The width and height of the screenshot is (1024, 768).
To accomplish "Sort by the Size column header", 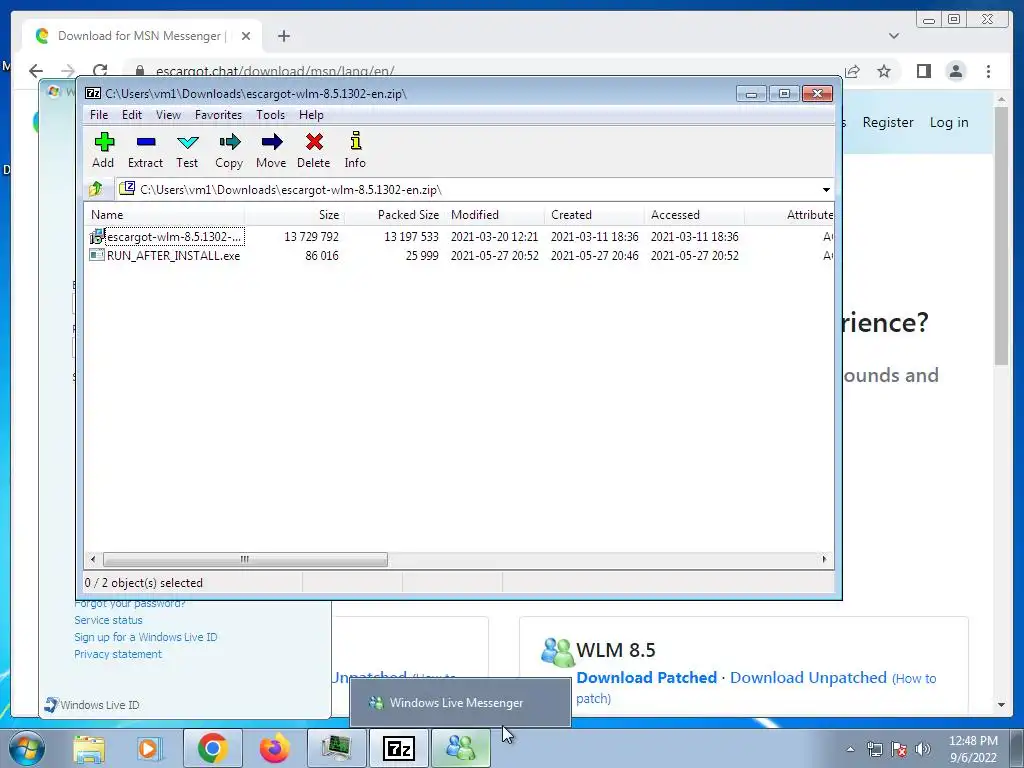I will [x=295, y=214].
